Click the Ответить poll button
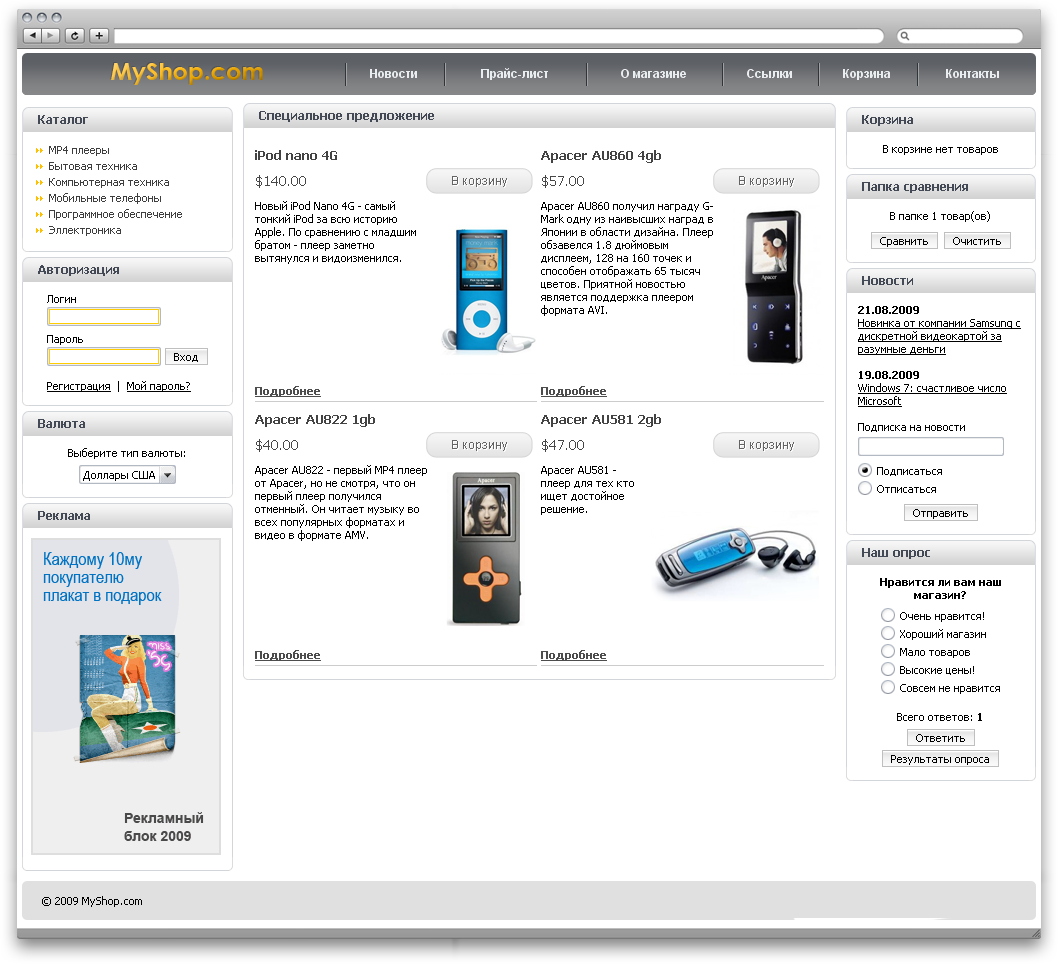 (x=941, y=738)
